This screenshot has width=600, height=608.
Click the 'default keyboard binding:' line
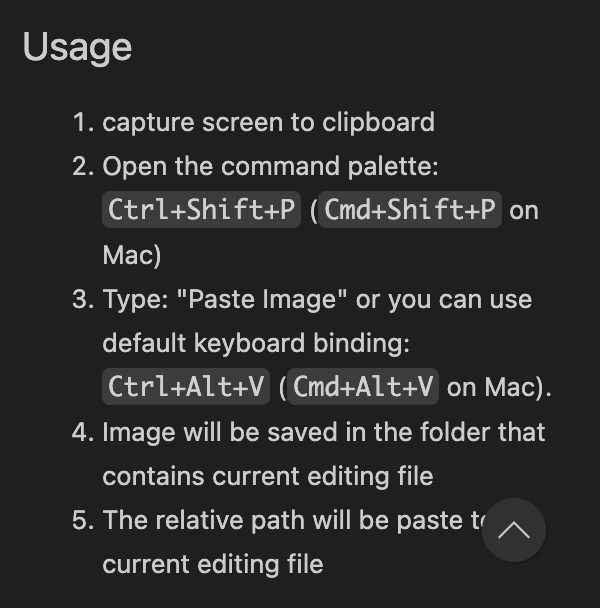pos(256,344)
